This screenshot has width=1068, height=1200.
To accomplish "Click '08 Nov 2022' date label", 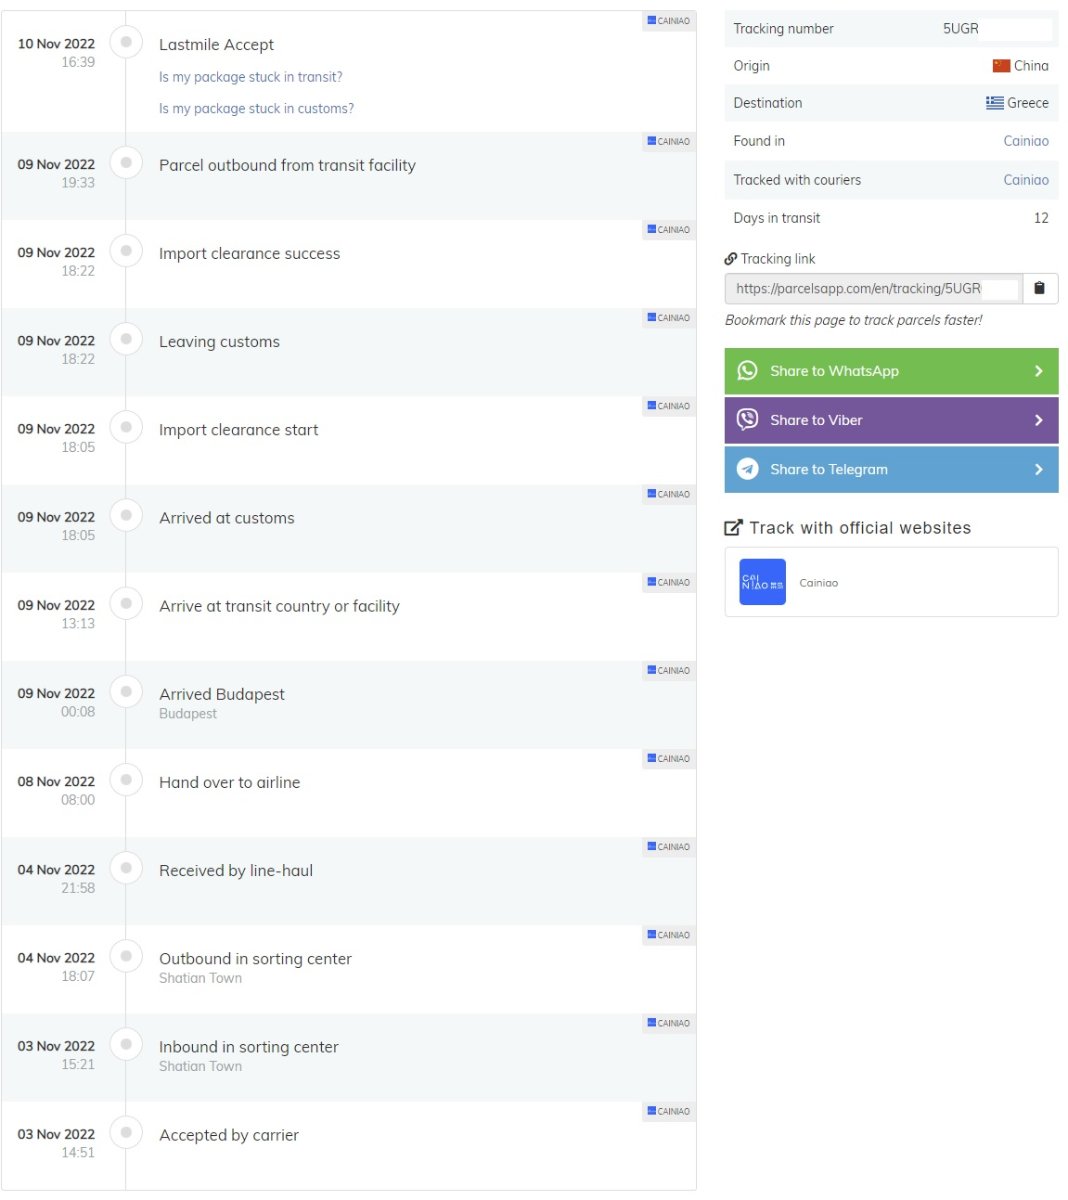I will [56, 782].
